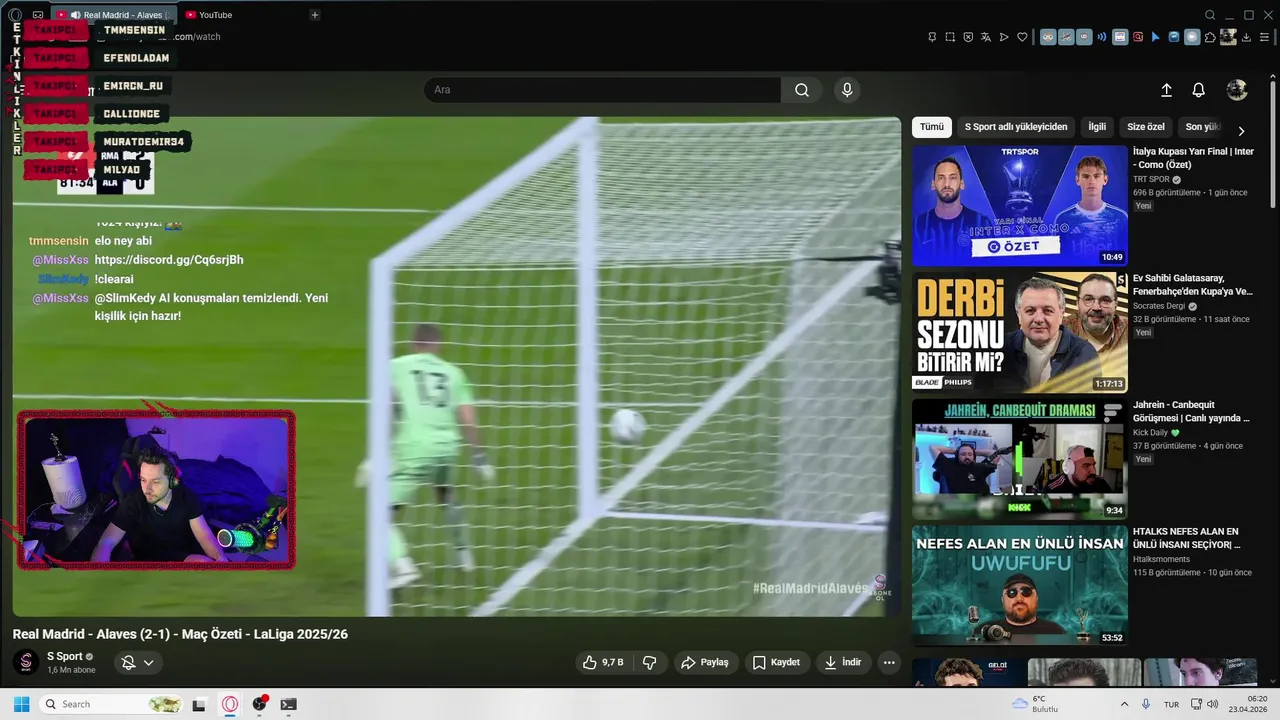This screenshot has width=1280, height=720.
Task: Click the İndir download button
Action: 842,662
